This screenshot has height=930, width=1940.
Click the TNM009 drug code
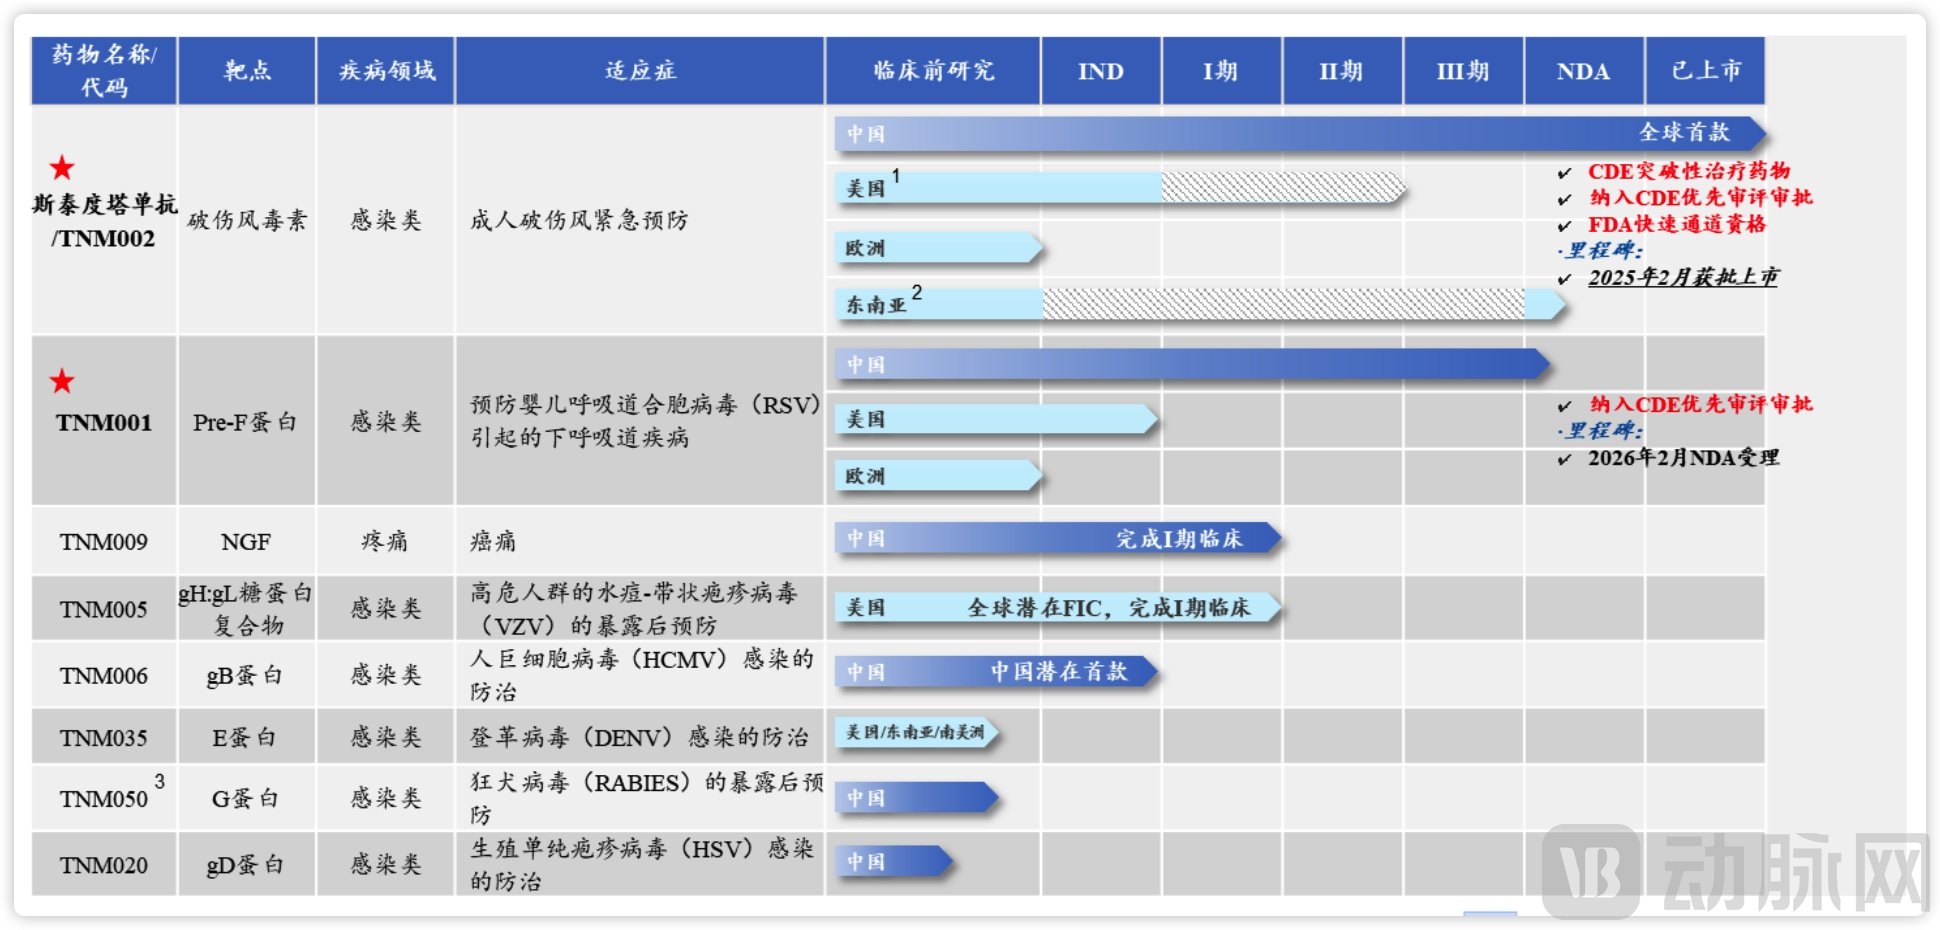point(104,542)
